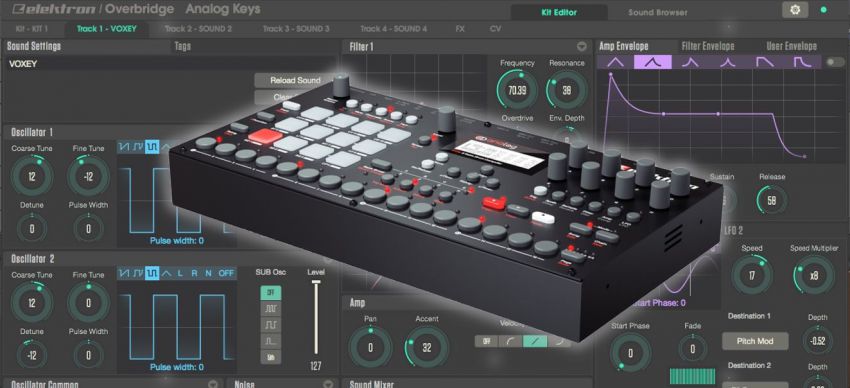This screenshot has width=850, height=388.
Task: Turn Oscillator 2 waveform OFF
Action: pos(226,273)
